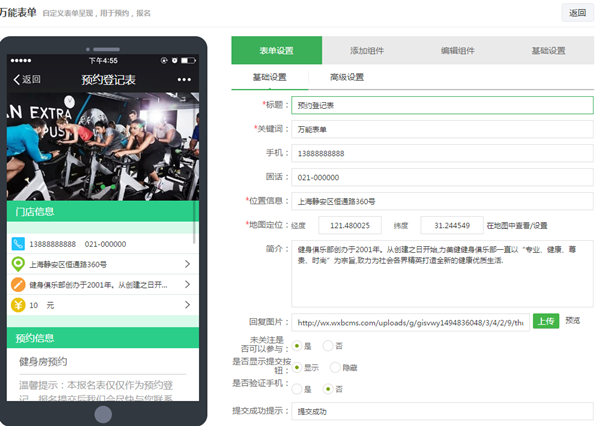The height and width of the screenshot is (426, 600).
Task: Click 在地图中查看/设置 link
Action: coord(517,225)
